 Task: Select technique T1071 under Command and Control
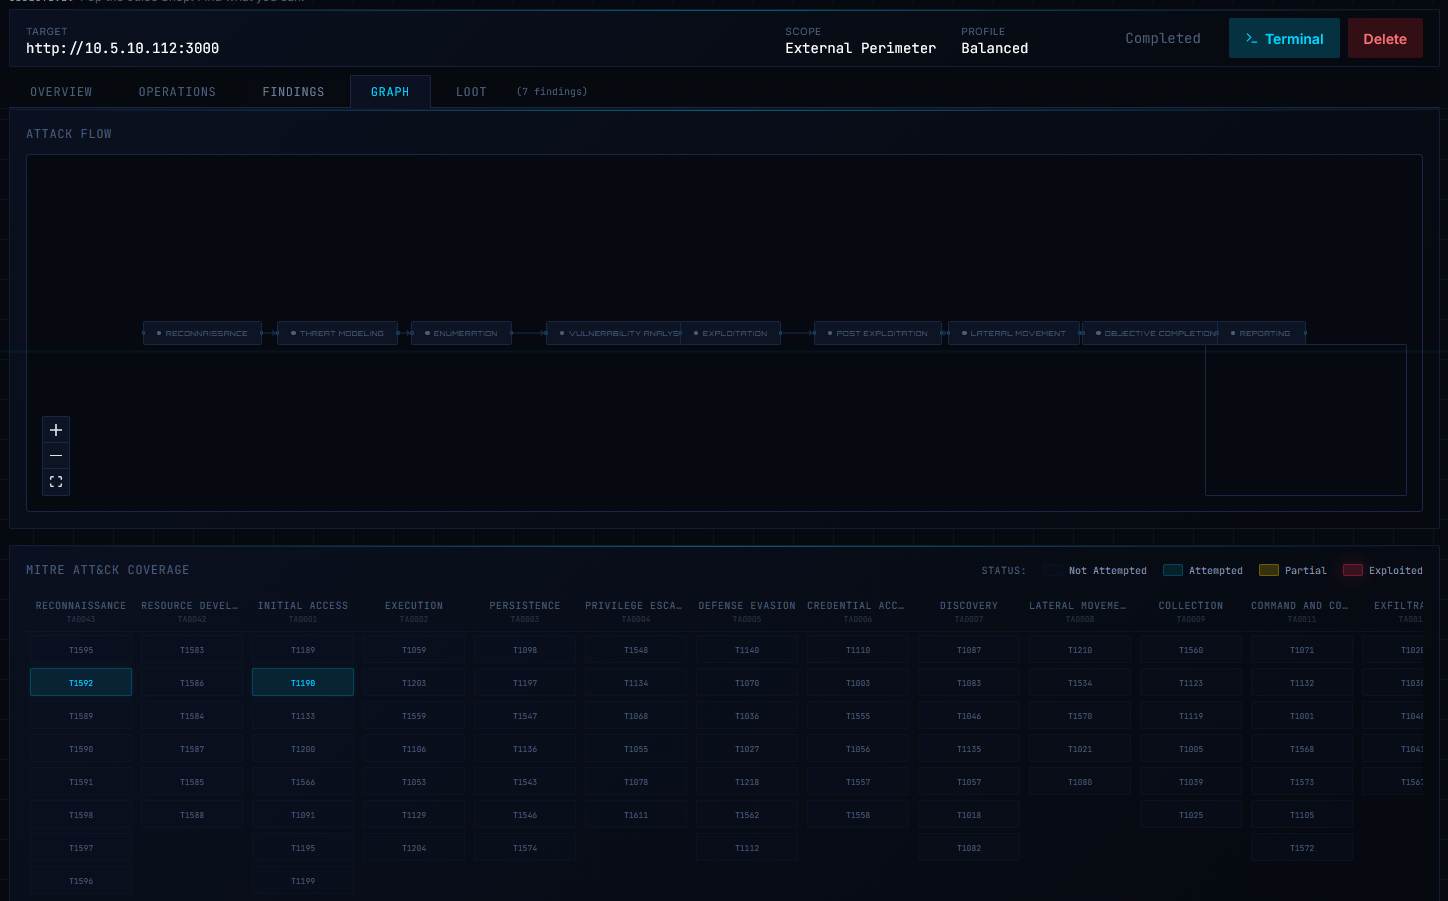tap(1302, 649)
